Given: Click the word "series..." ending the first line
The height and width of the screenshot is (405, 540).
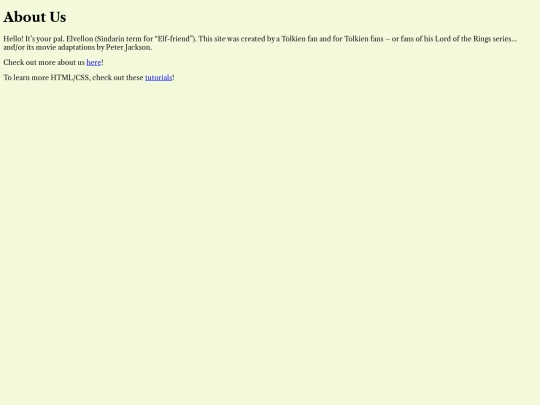Looking at the screenshot, I should (x=505, y=39).
